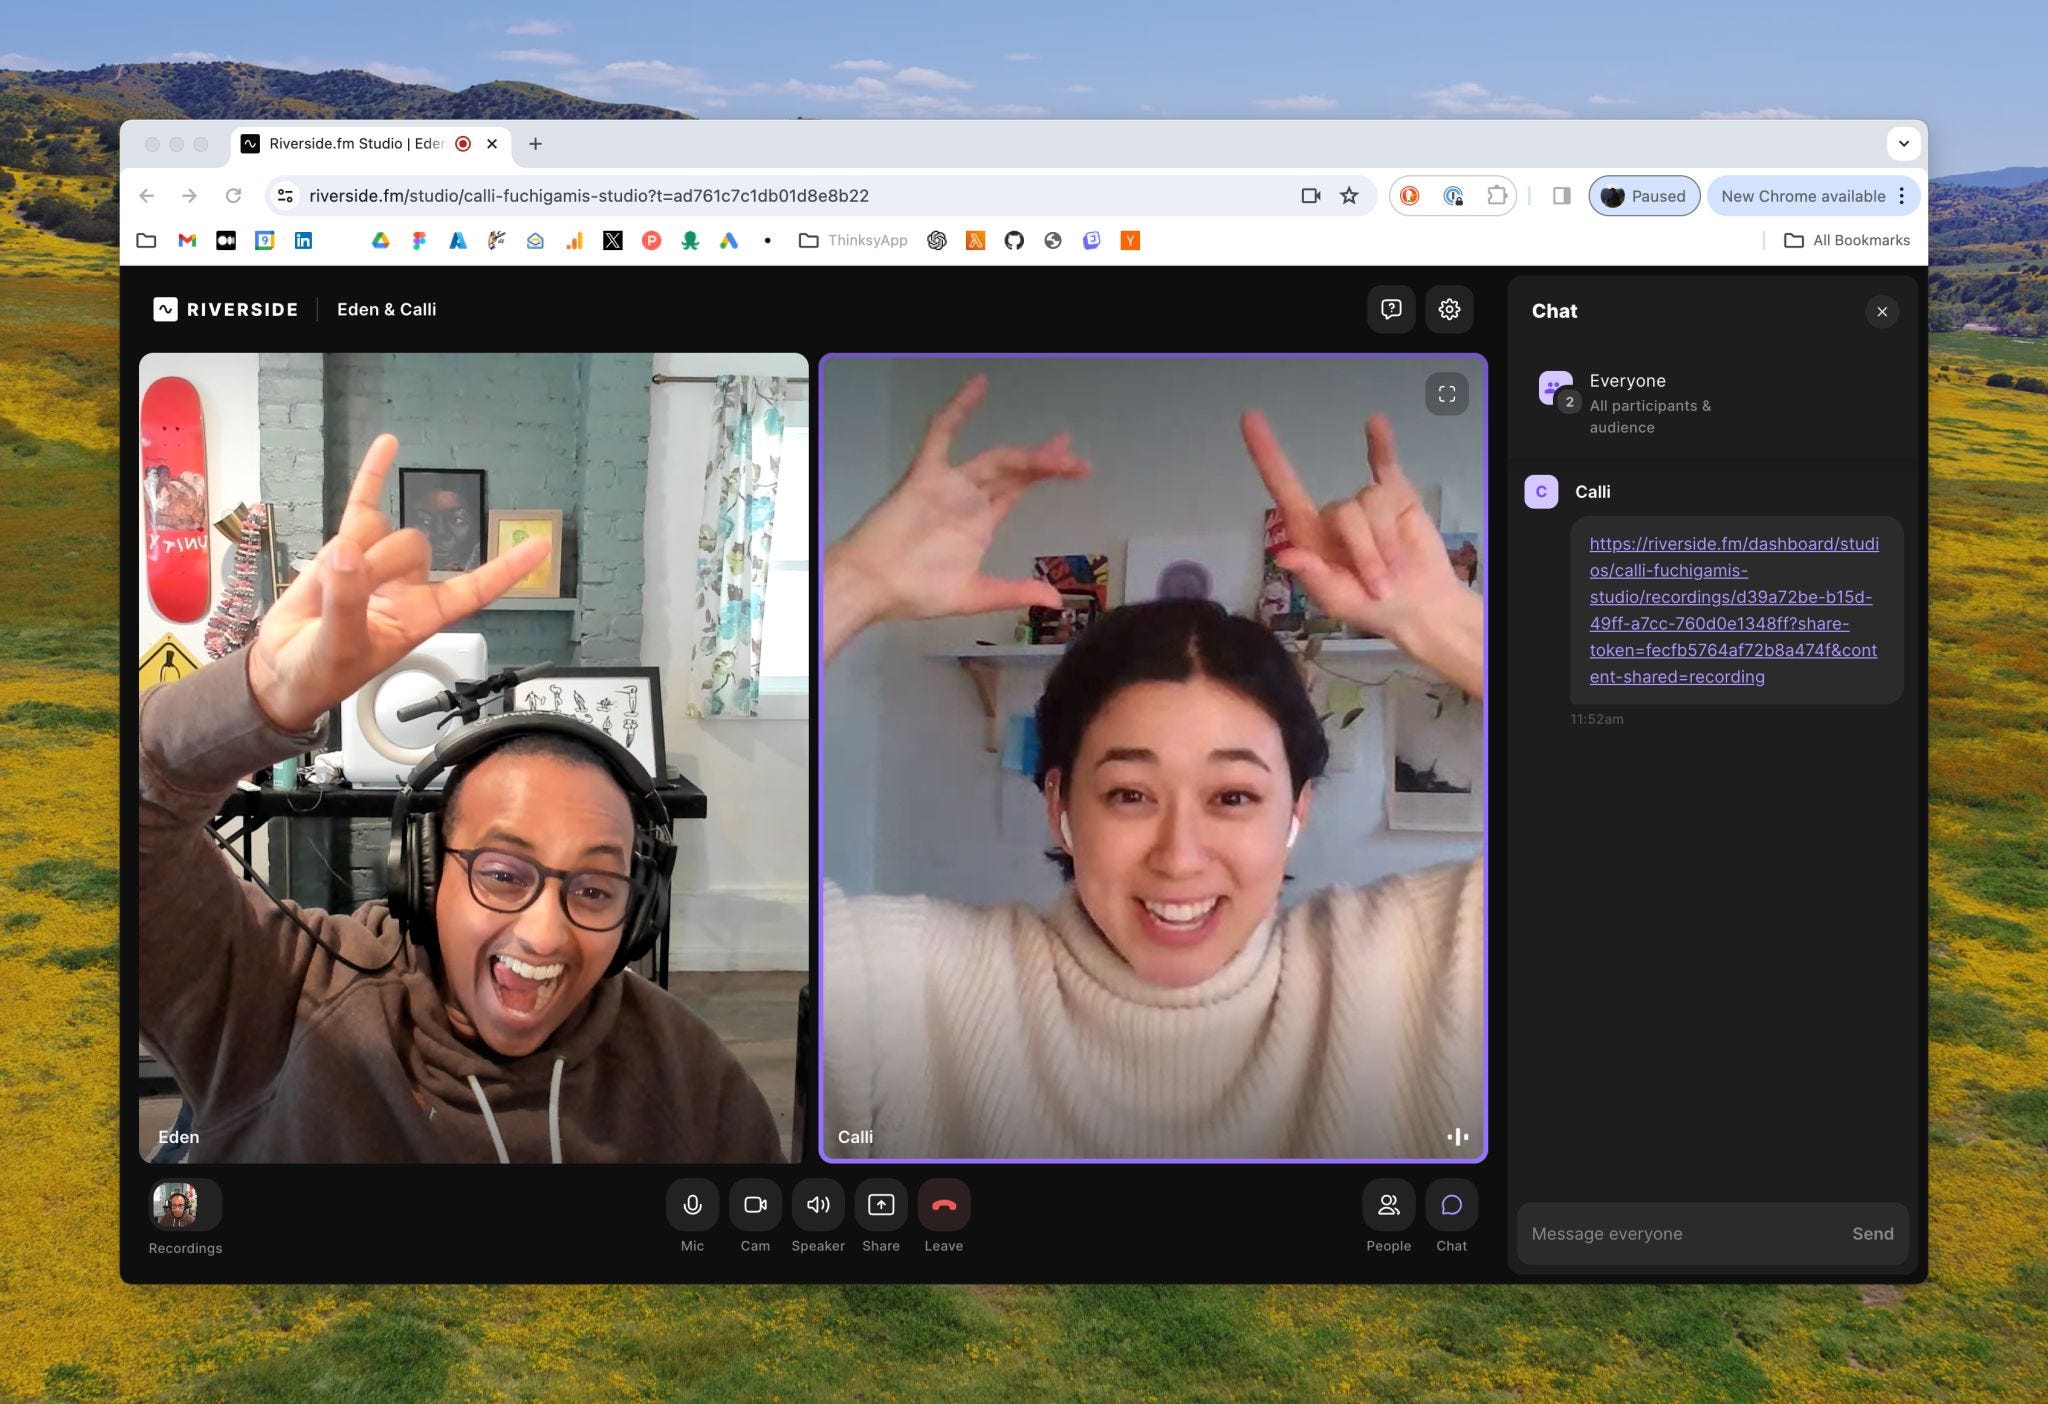Toggle the Chat panel button

click(x=1452, y=1205)
